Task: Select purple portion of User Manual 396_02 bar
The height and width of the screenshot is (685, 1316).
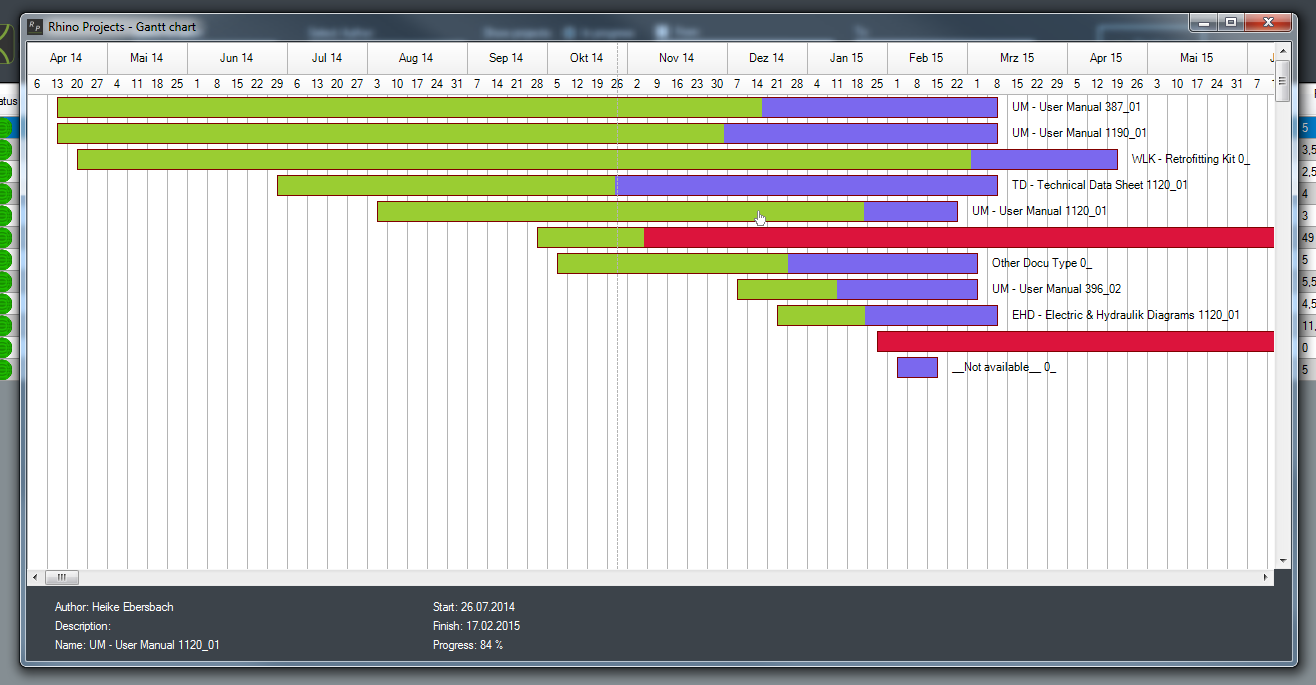Action: coord(906,289)
